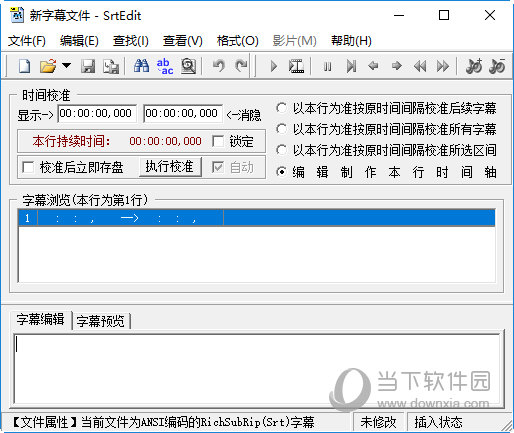Click the music note plus icon
The image size is (514, 433).
coord(474,66)
